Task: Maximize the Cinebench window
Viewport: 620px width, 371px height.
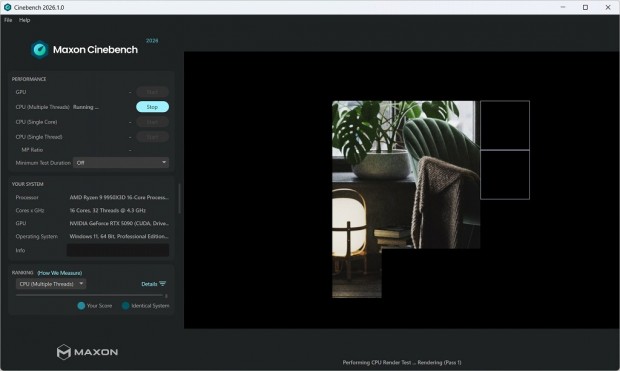Action: coord(585,7)
